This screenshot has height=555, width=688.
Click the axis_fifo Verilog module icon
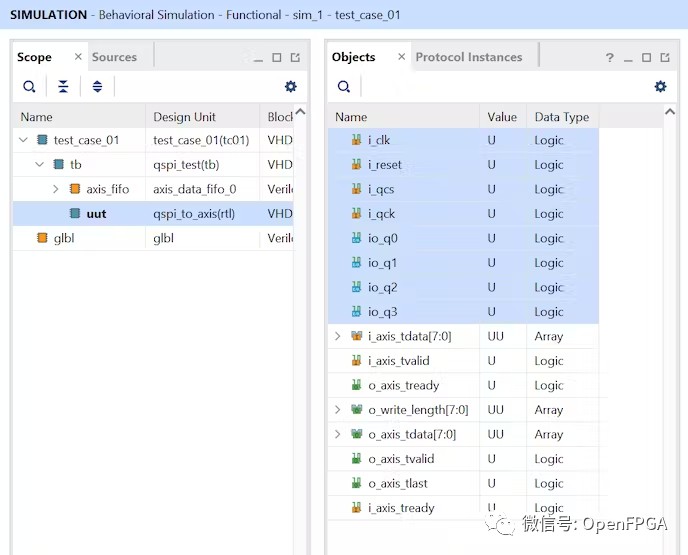(x=75, y=189)
